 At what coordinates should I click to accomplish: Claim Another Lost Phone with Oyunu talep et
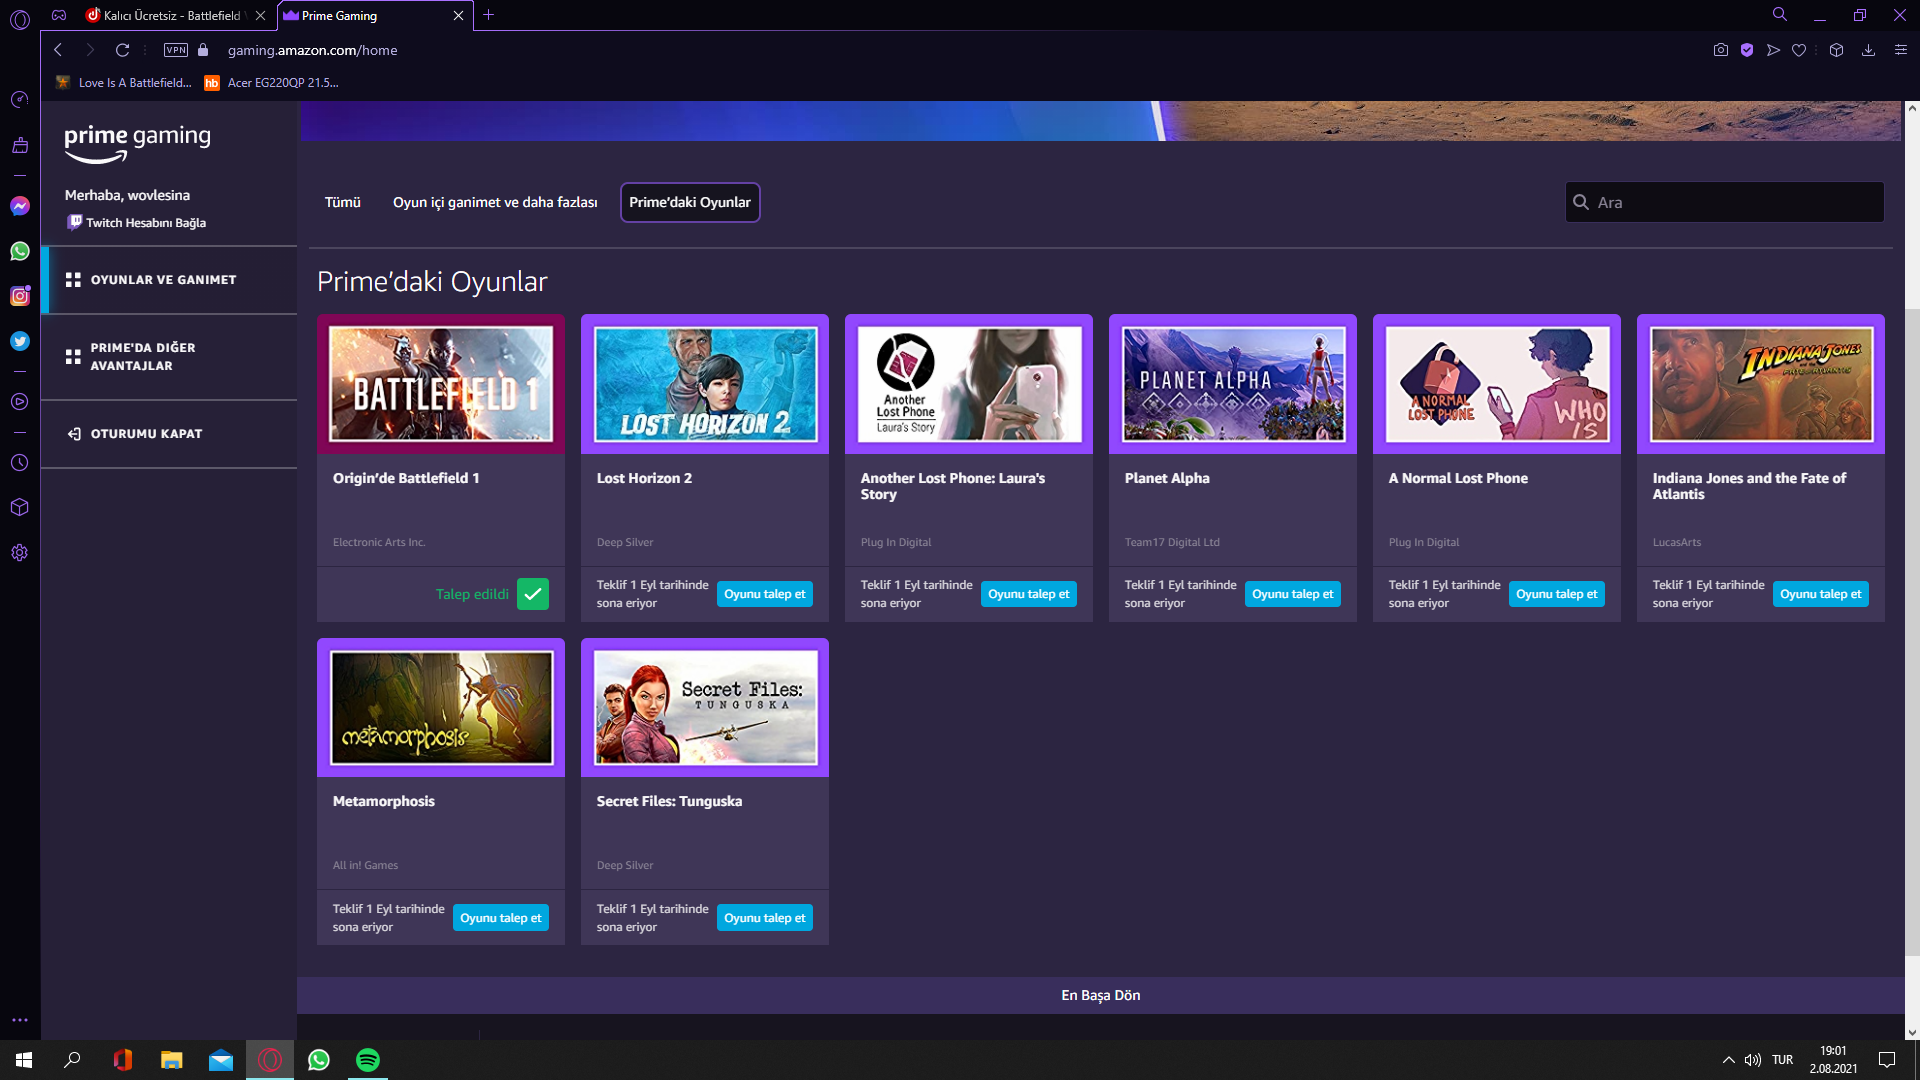1029,594
